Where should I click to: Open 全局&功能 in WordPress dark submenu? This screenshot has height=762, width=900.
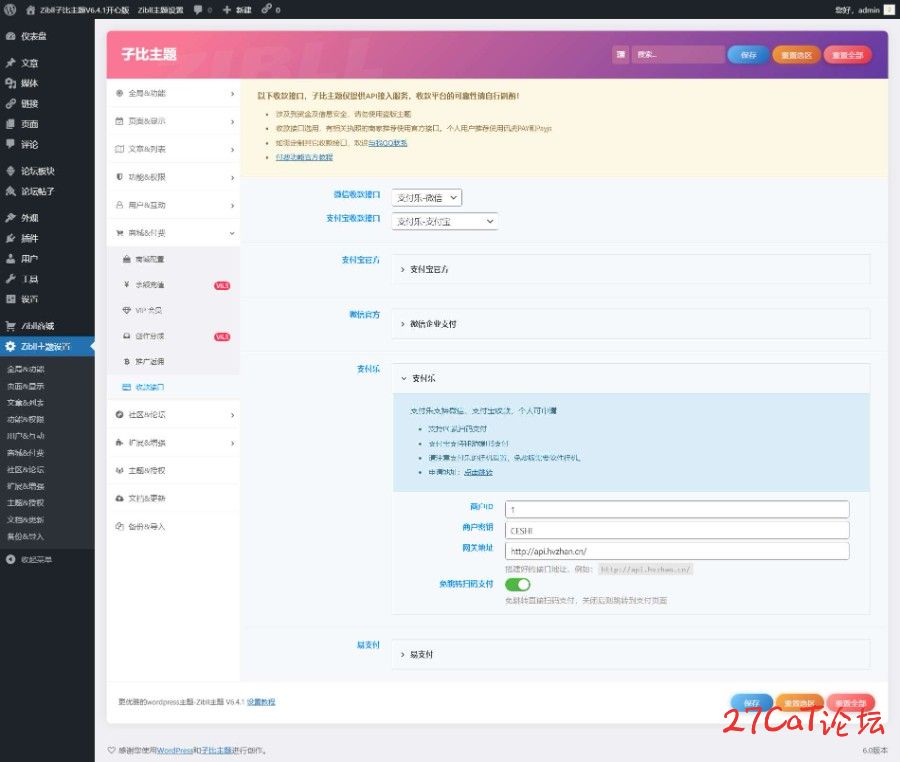[x=26, y=369]
